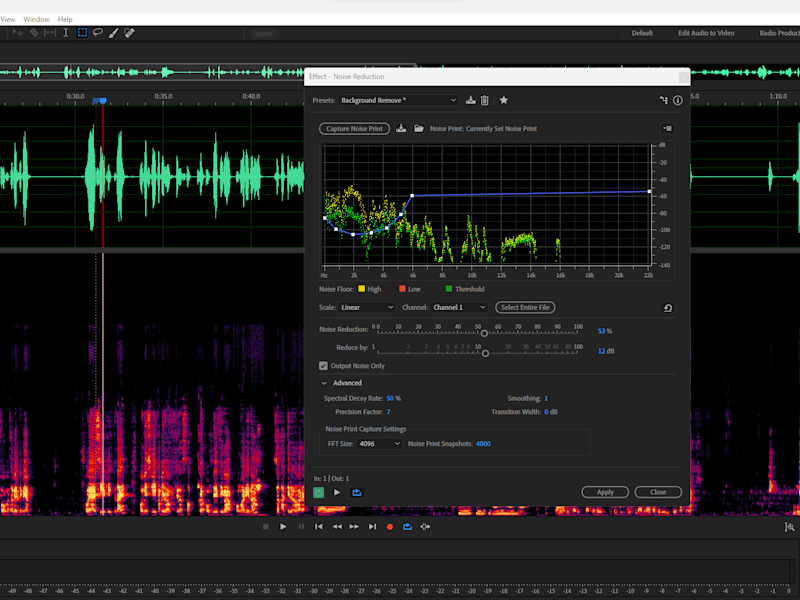Open channel map routing icon
Image resolution: width=800 pixels, height=600 pixels.
coord(663,100)
